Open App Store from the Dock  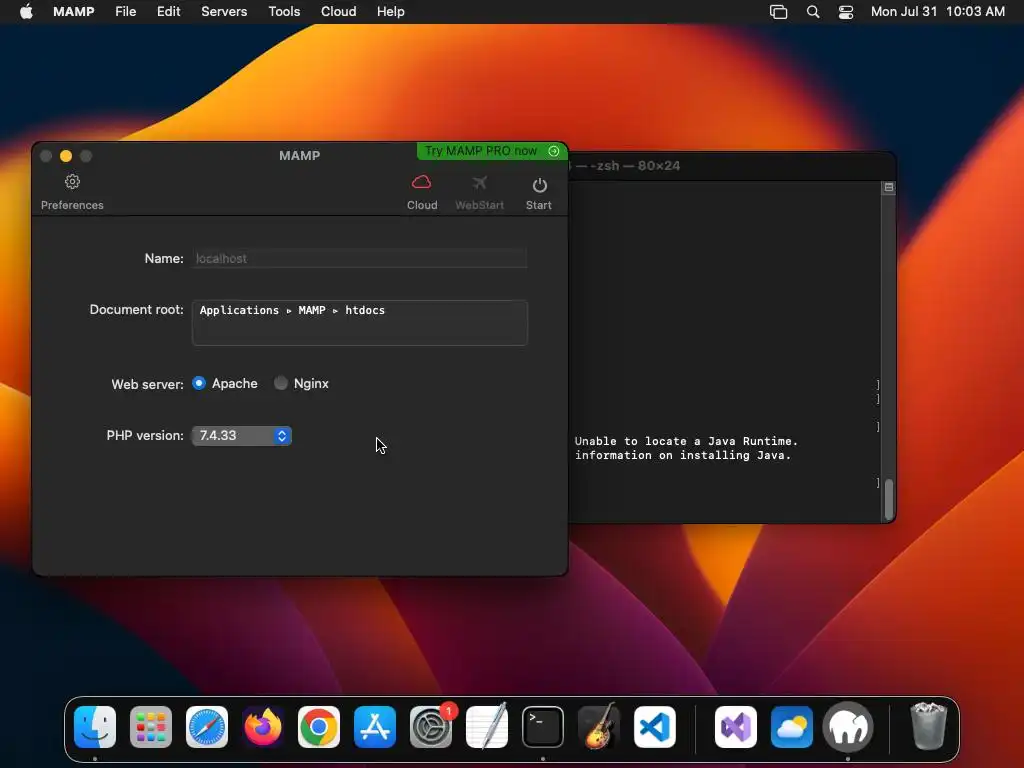tap(375, 727)
